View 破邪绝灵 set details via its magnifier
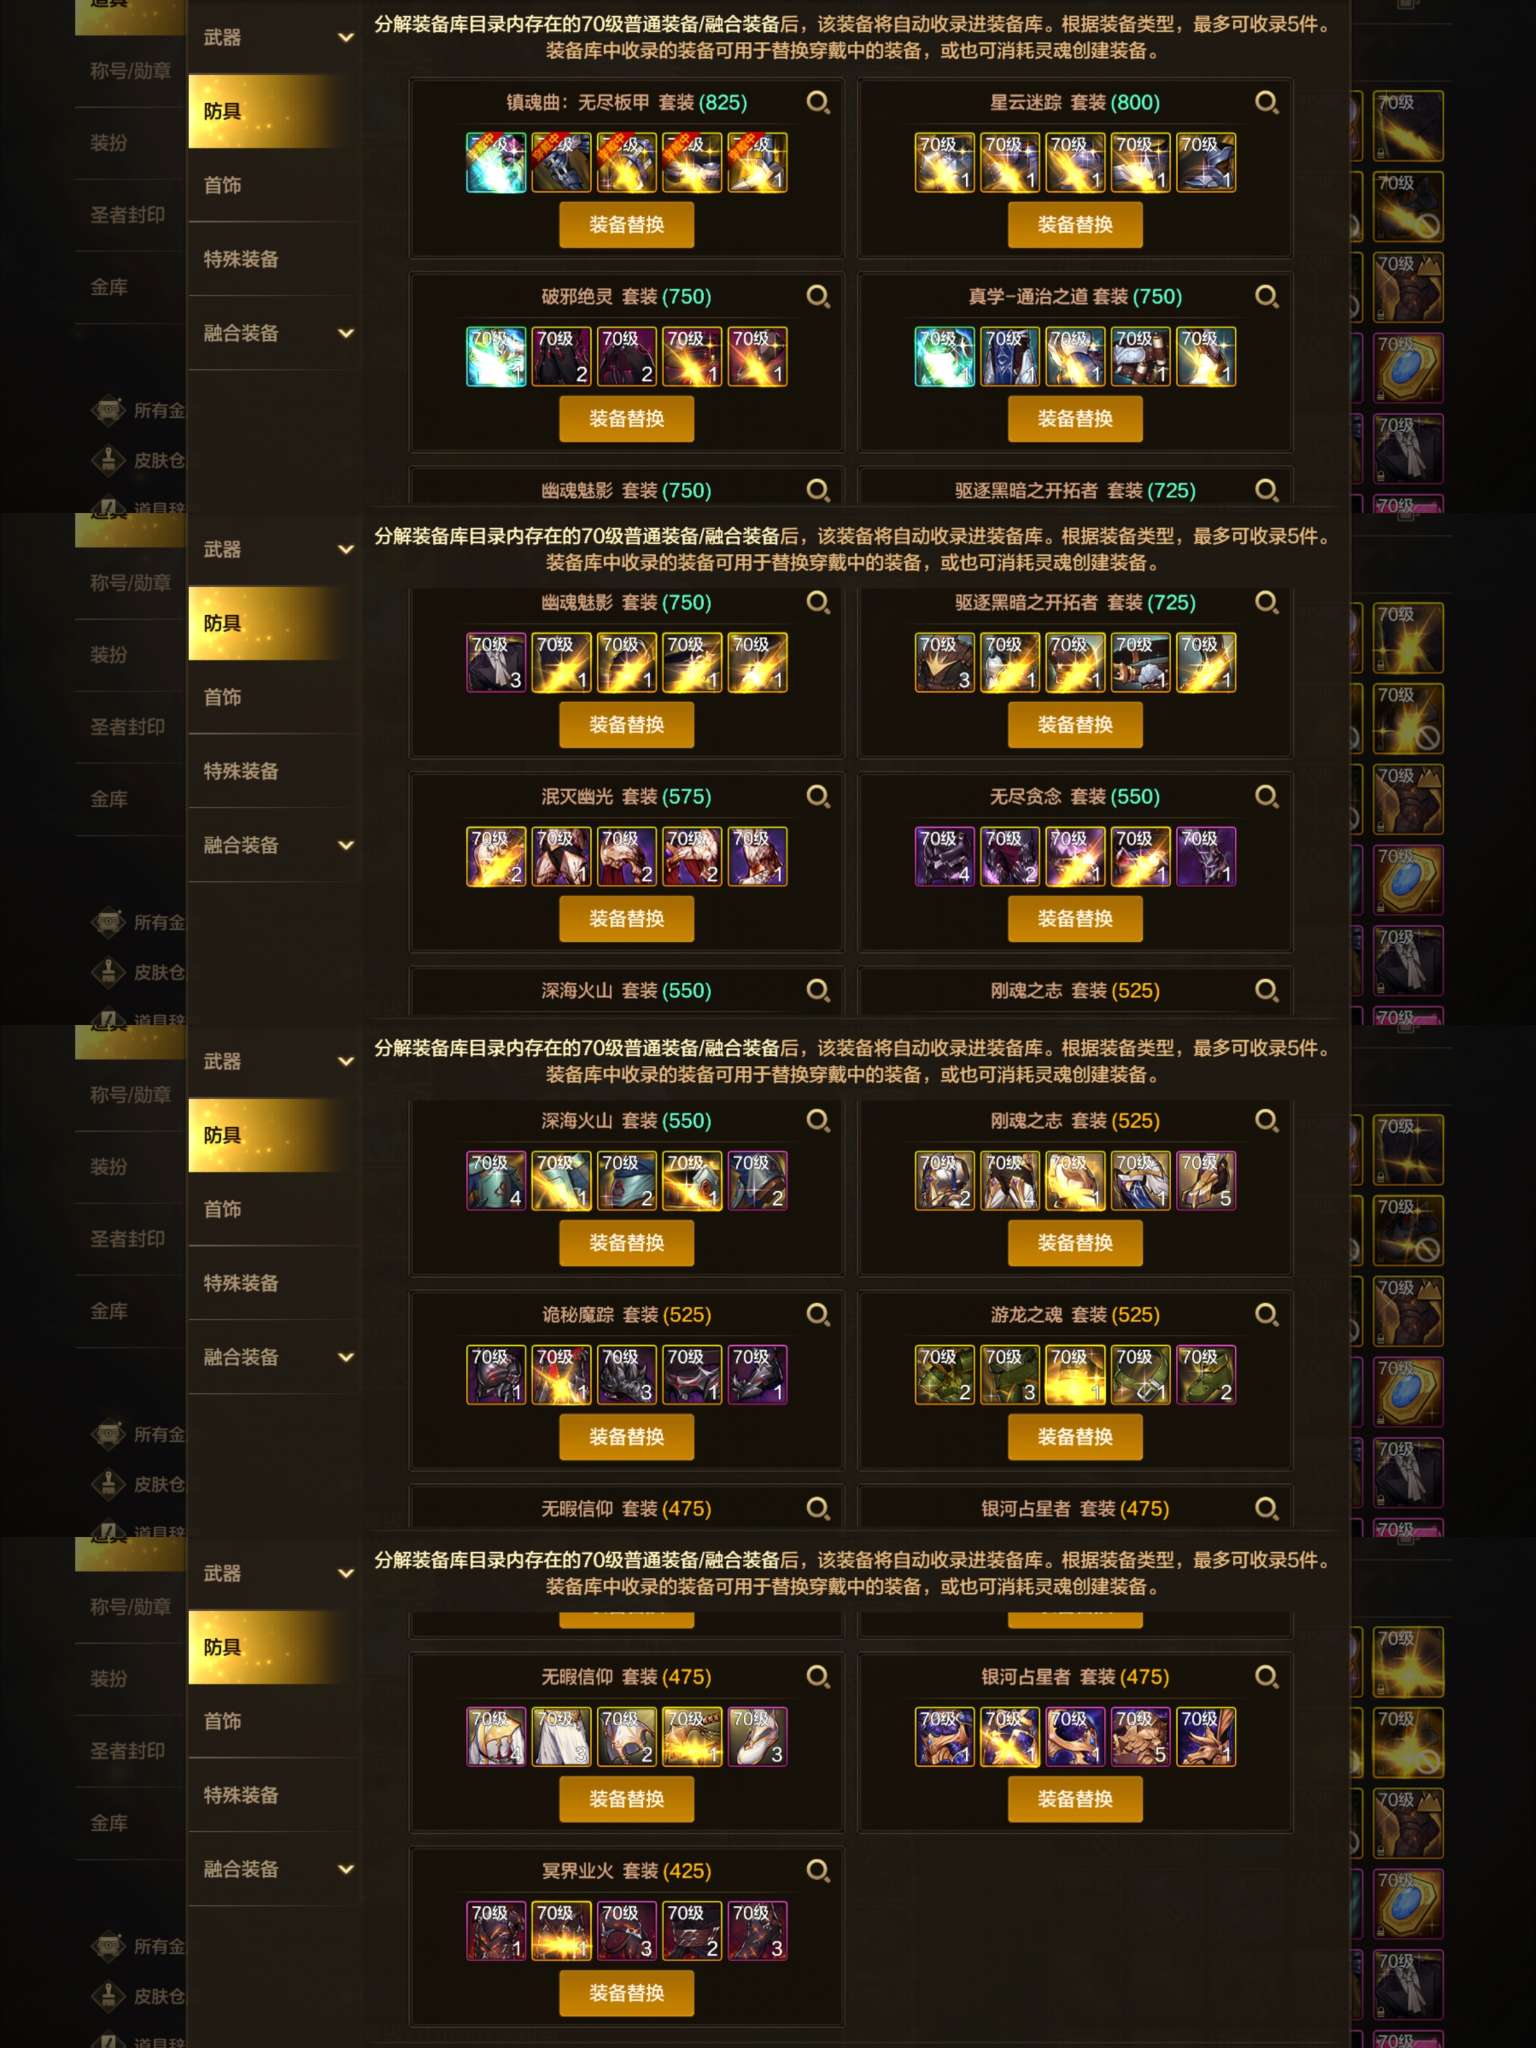Screen dimensions: 1536x2048 pos(818,296)
